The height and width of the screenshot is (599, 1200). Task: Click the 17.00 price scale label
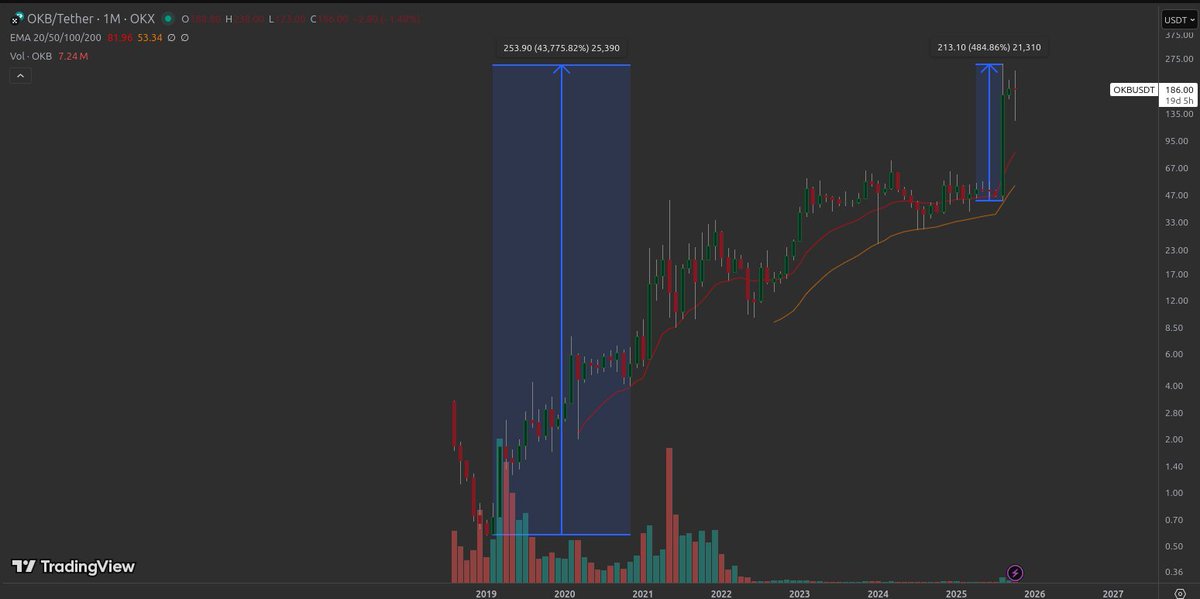click(1177, 274)
